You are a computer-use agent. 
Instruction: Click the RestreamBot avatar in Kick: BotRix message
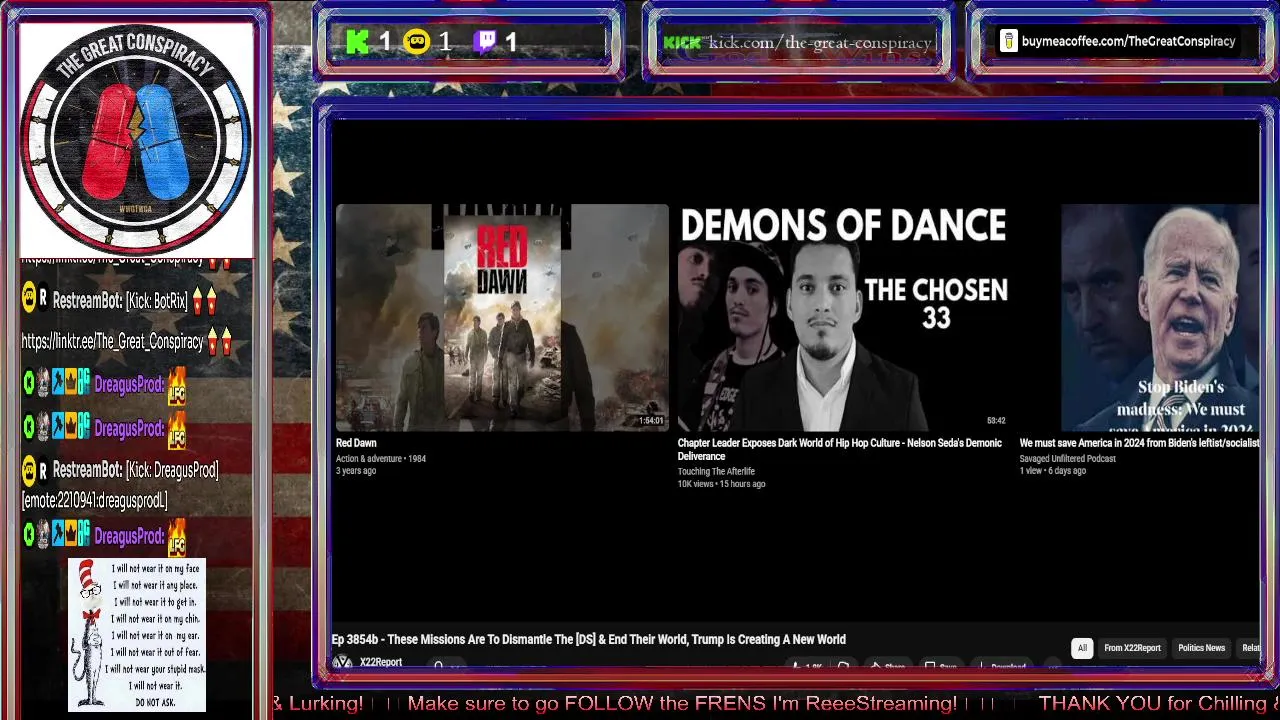click(29, 297)
